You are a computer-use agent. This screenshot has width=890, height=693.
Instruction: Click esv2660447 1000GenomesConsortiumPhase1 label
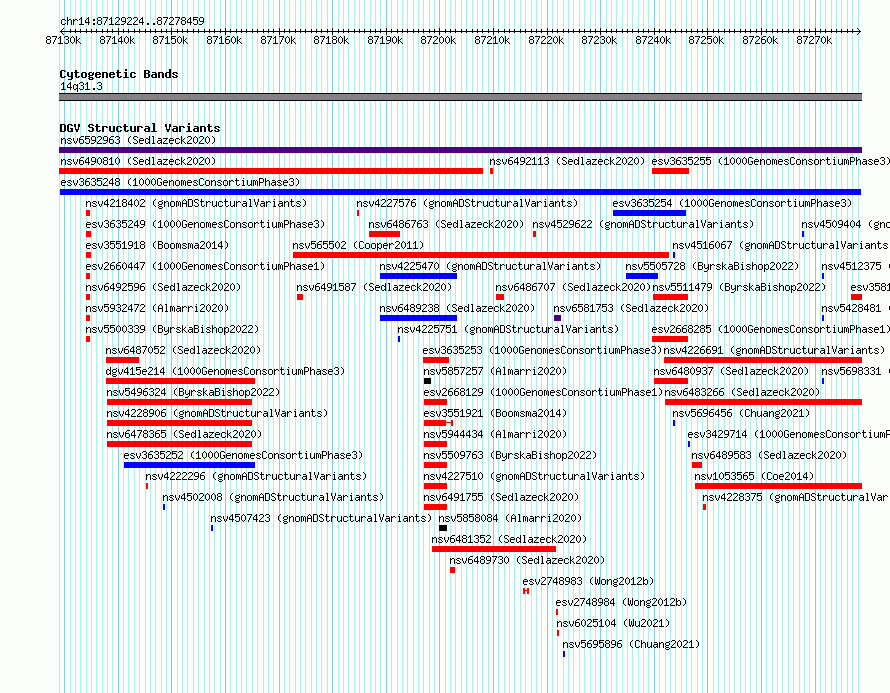[205, 266]
